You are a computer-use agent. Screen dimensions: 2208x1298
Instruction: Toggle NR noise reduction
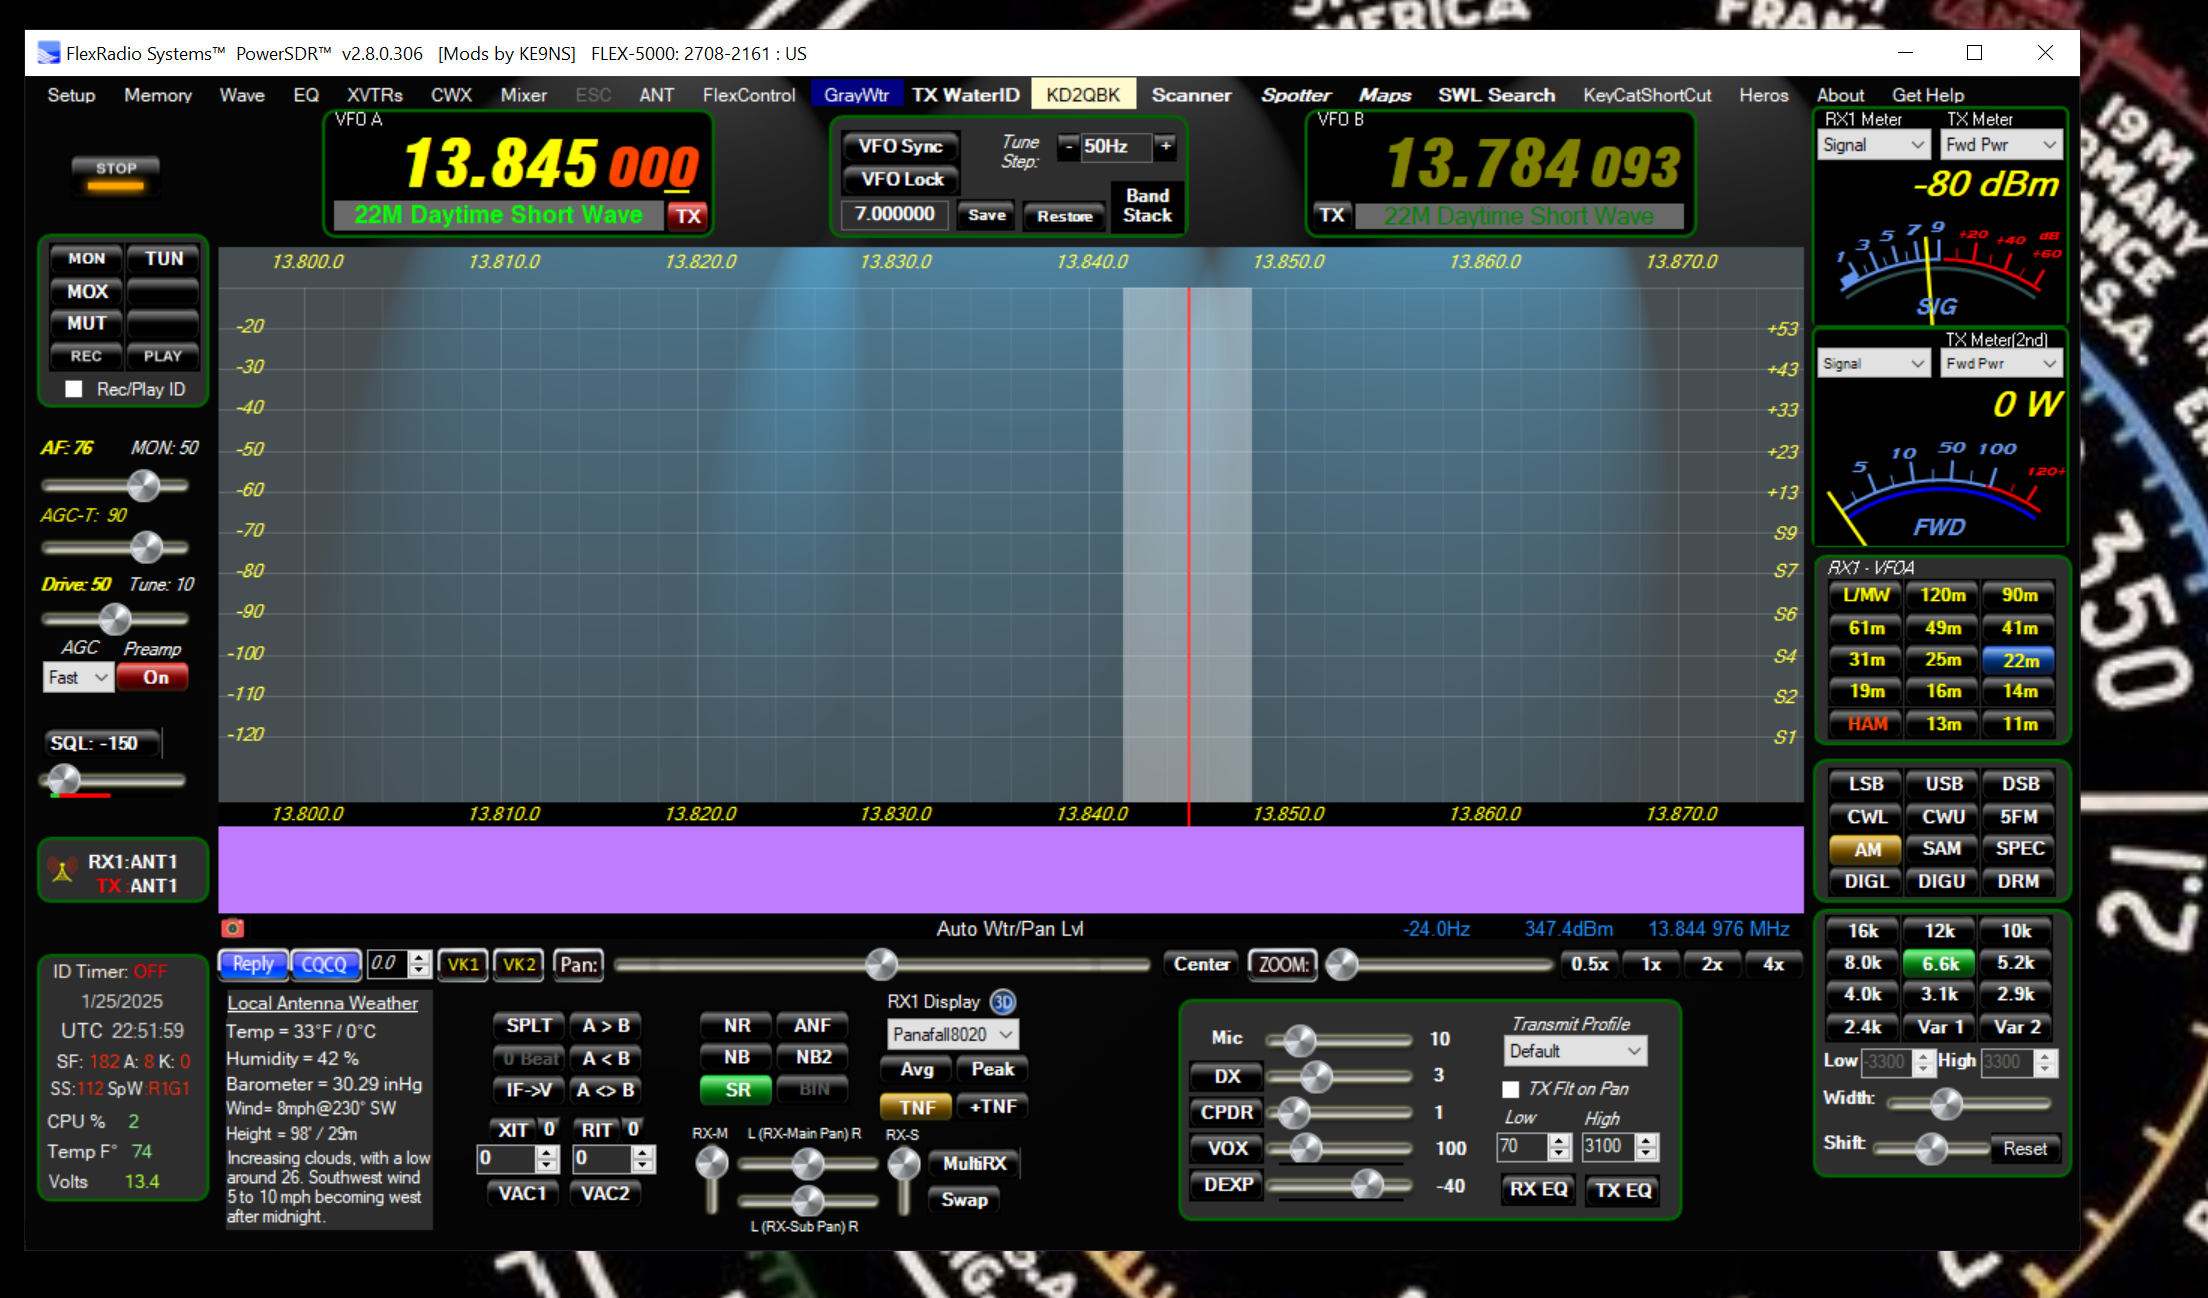tap(737, 1025)
